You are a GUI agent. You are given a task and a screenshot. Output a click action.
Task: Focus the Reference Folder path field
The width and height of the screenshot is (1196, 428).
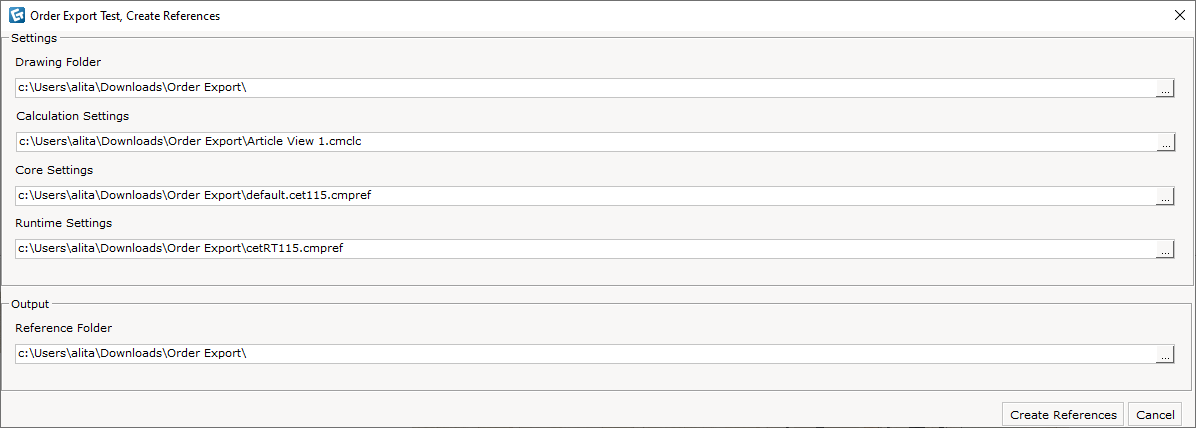coord(586,353)
